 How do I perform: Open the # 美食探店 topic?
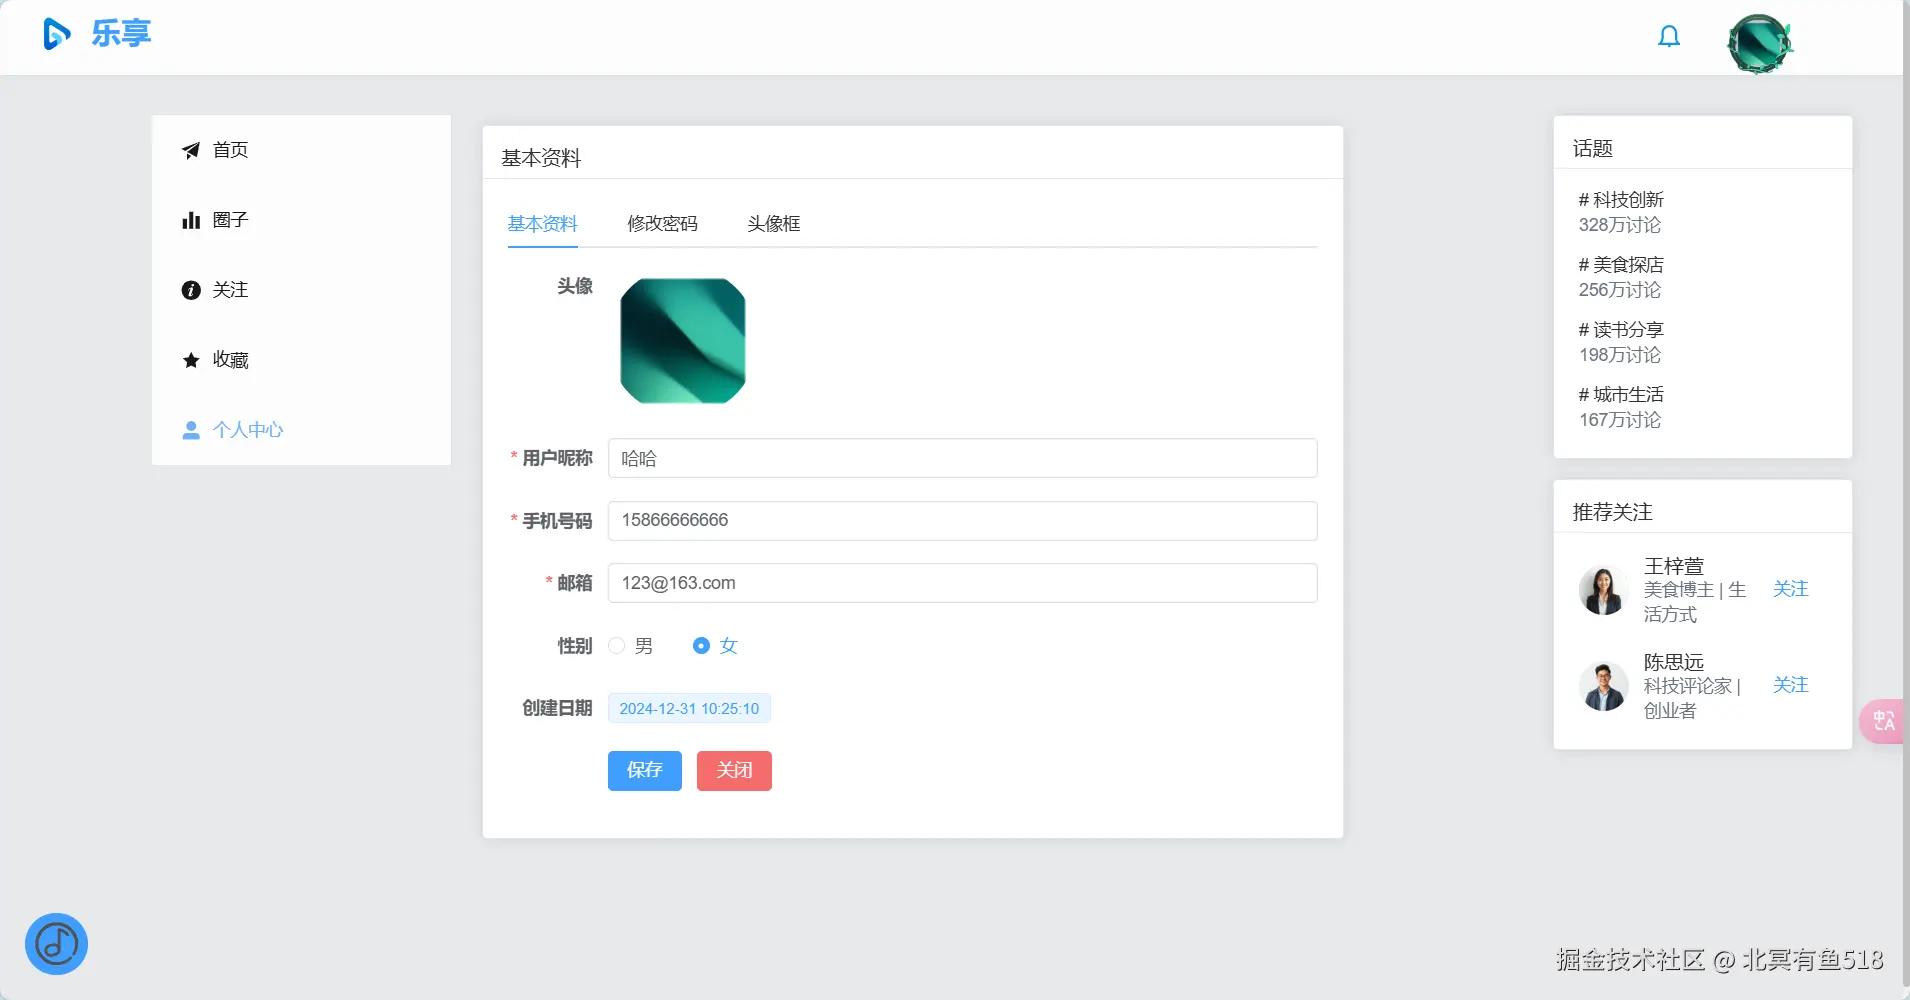point(1621,265)
